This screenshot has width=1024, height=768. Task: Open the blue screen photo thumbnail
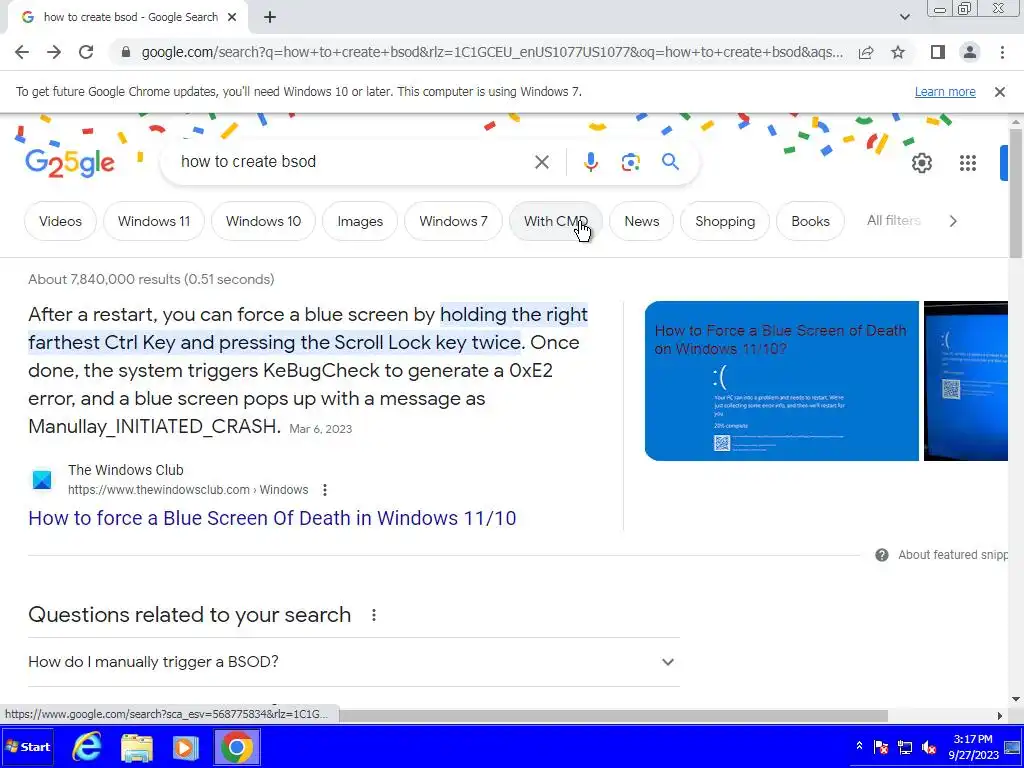(966, 381)
